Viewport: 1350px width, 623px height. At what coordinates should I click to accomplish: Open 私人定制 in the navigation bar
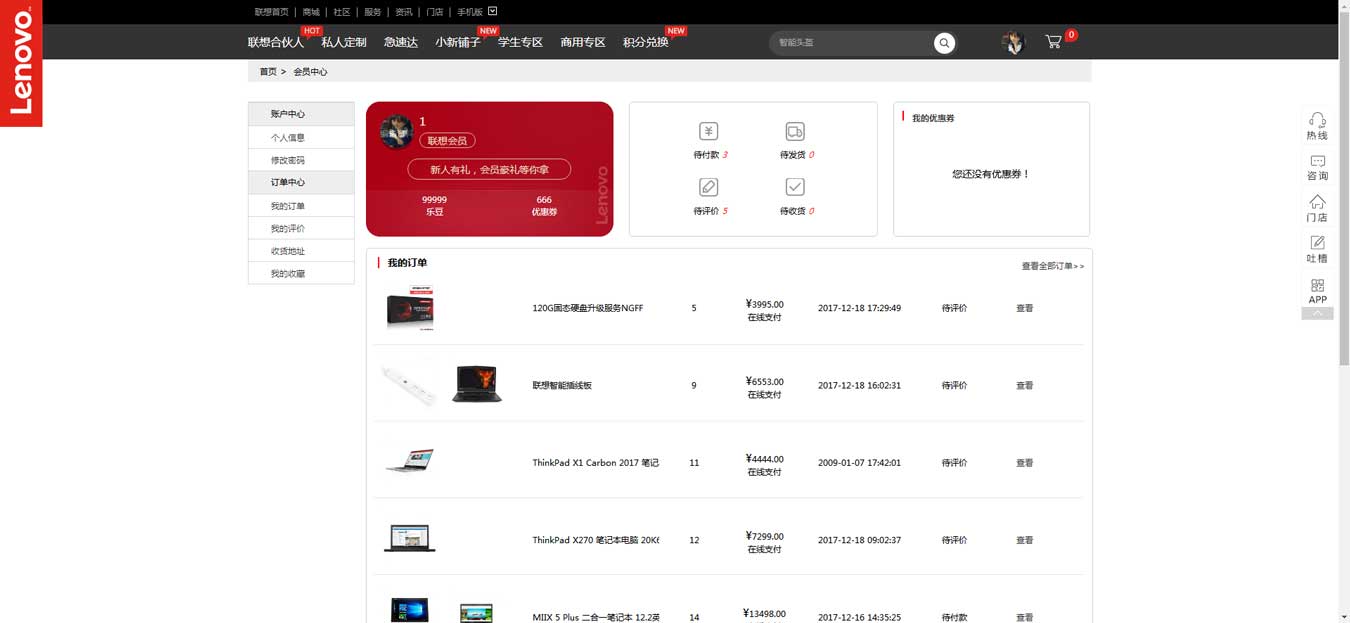coord(344,43)
